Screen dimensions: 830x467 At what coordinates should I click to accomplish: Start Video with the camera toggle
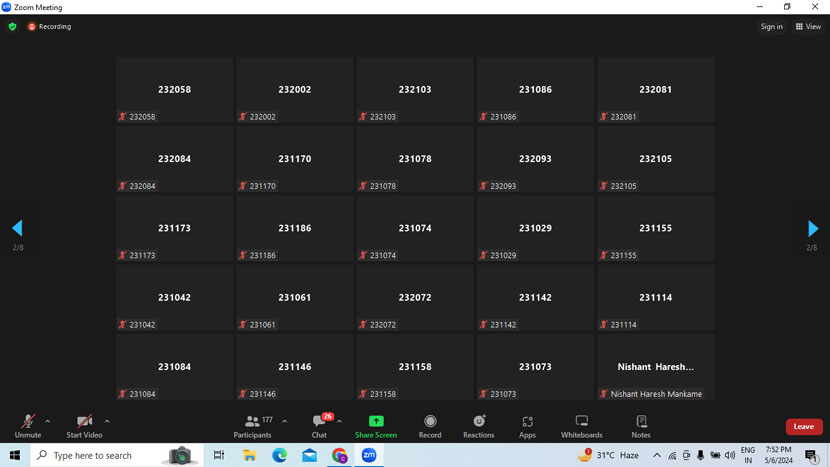84,425
